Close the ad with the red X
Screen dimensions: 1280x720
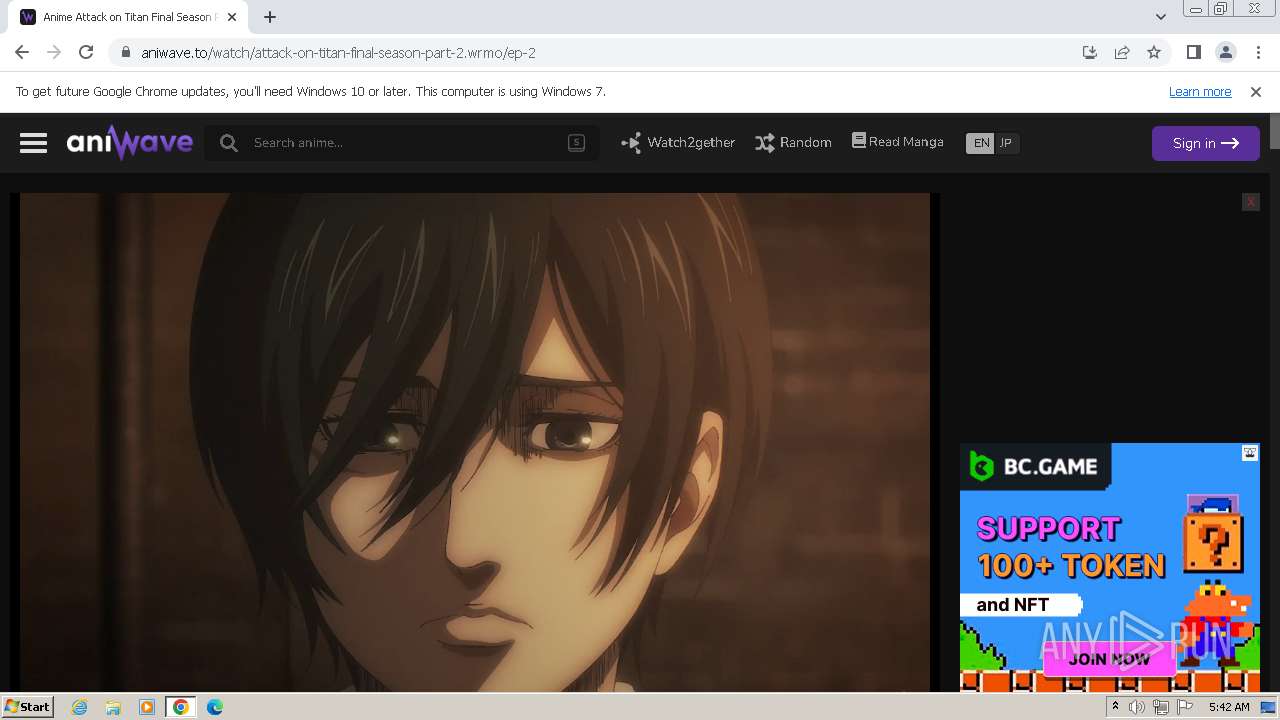[x=1250, y=202]
